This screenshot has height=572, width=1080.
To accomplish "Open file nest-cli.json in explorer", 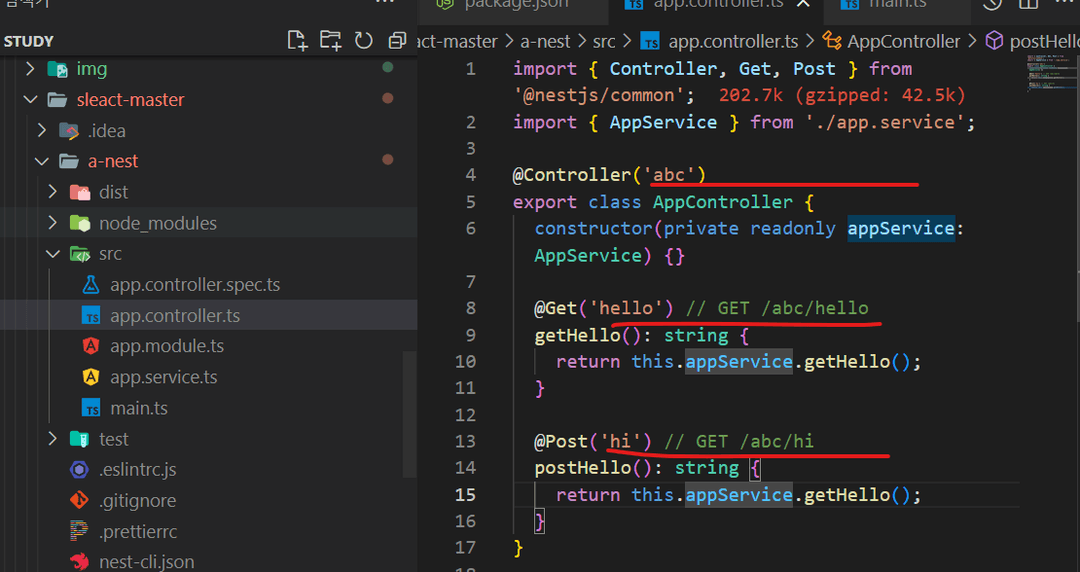I will click(x=147, y=562).
